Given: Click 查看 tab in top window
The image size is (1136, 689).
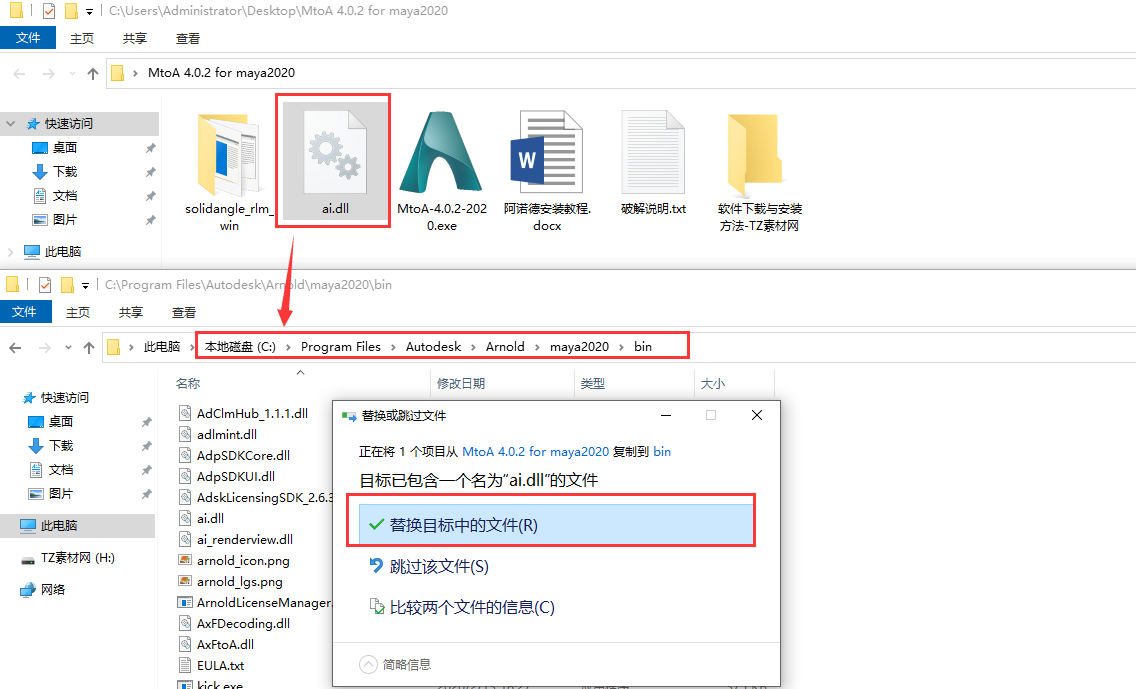Looking at the screenshot, I should 188,38.
